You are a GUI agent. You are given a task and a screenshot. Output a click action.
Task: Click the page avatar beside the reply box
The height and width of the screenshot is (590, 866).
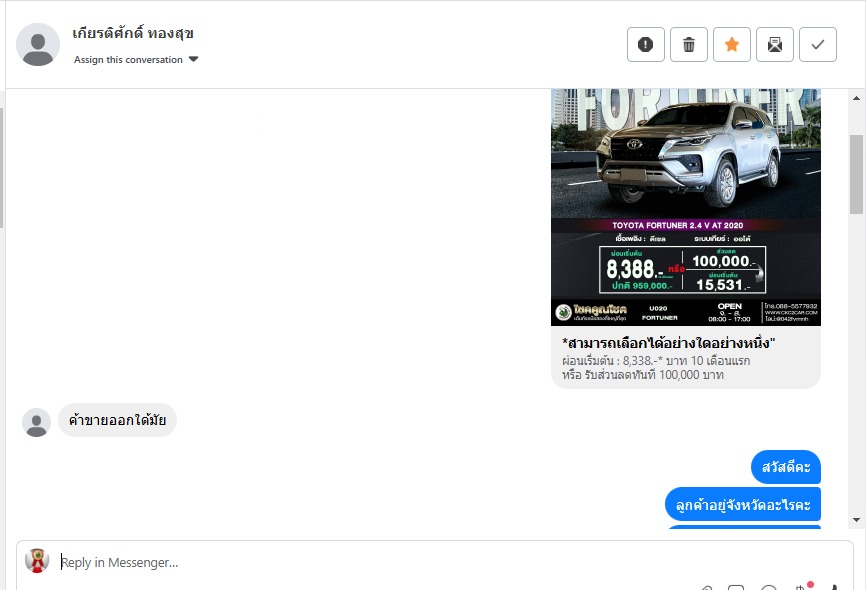coord(37,561)
